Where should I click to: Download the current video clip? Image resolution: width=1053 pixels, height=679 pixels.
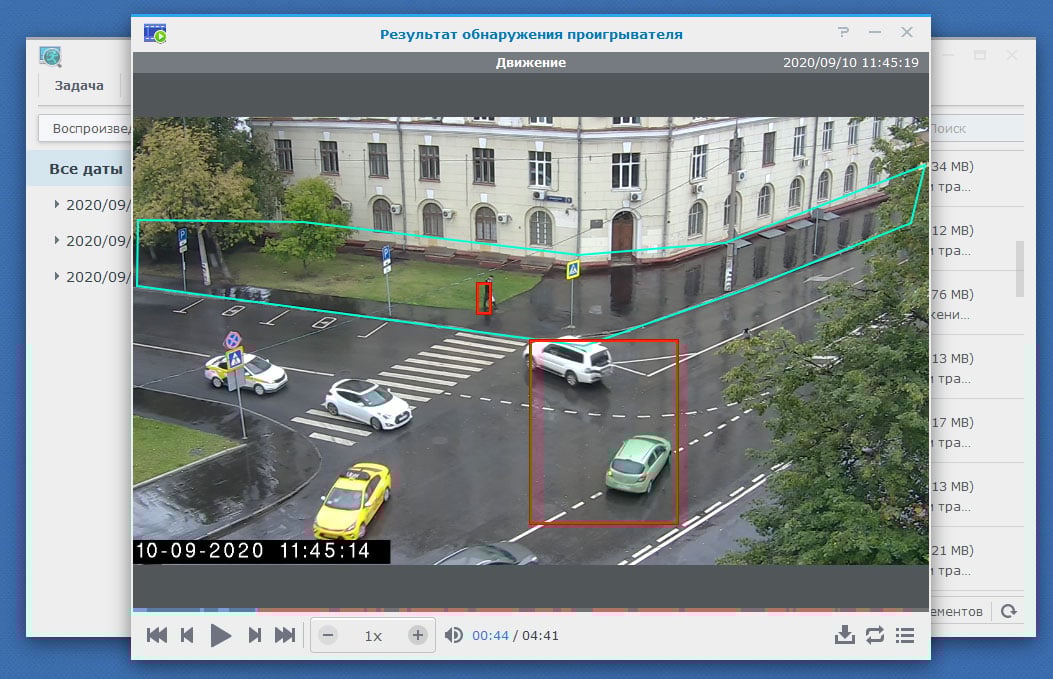845,635
